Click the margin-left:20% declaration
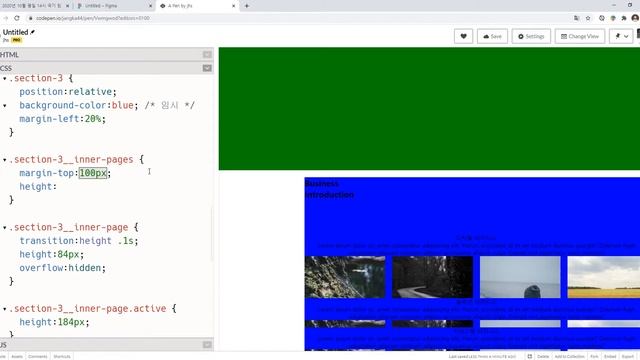Screen dimensions: 640x360 (62, 119)
